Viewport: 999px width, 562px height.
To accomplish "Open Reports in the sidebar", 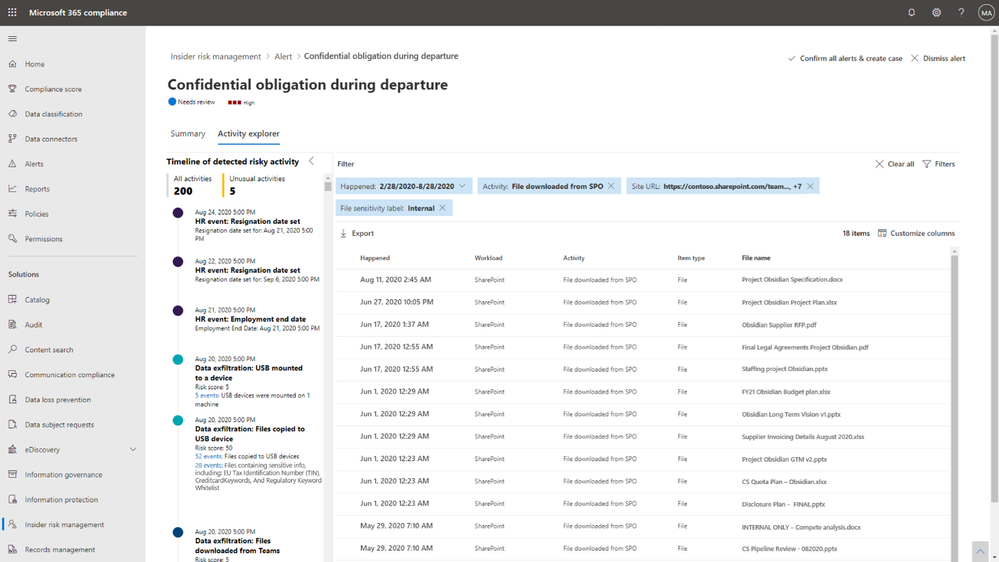I will 37,189.
